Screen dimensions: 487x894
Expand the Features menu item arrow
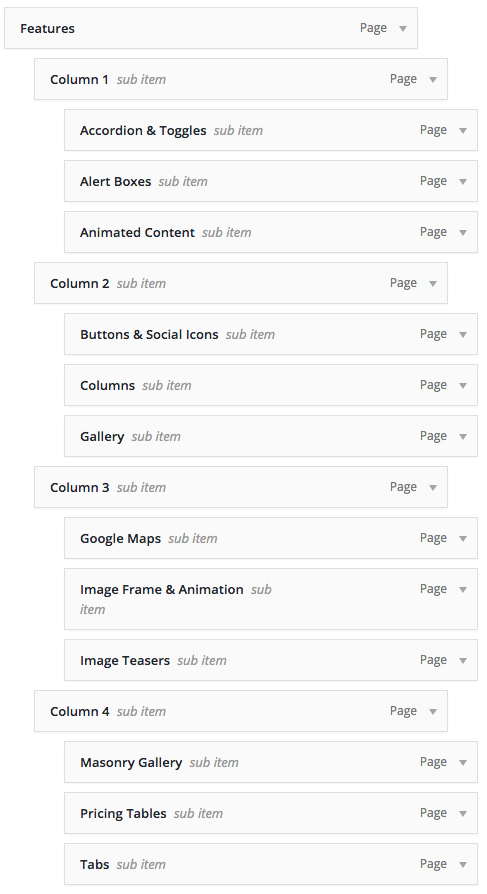click(403, 29)
